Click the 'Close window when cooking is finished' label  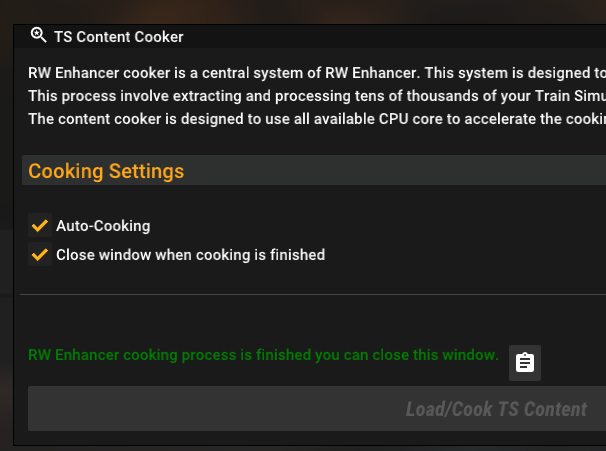tap(190, 255)
